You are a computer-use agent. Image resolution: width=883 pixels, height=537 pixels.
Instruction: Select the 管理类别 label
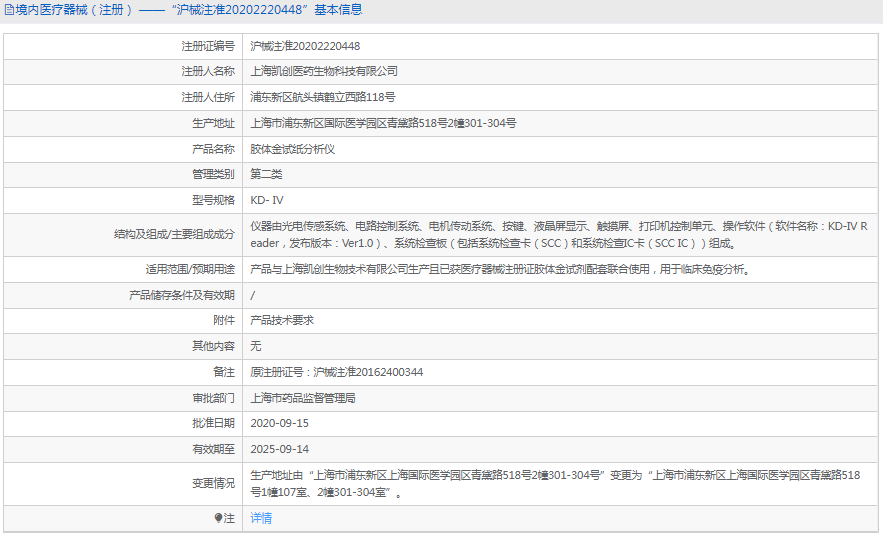tap(213, 174)
